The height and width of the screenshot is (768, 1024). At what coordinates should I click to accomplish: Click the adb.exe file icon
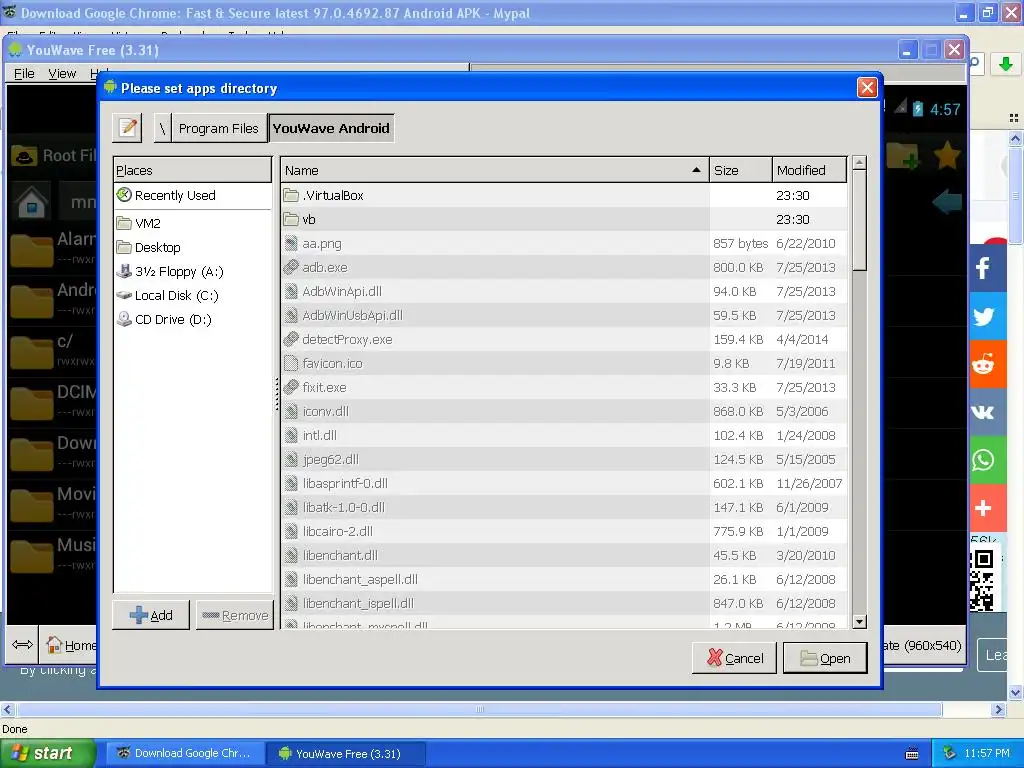pyautogui.click(x=291, y=267)
